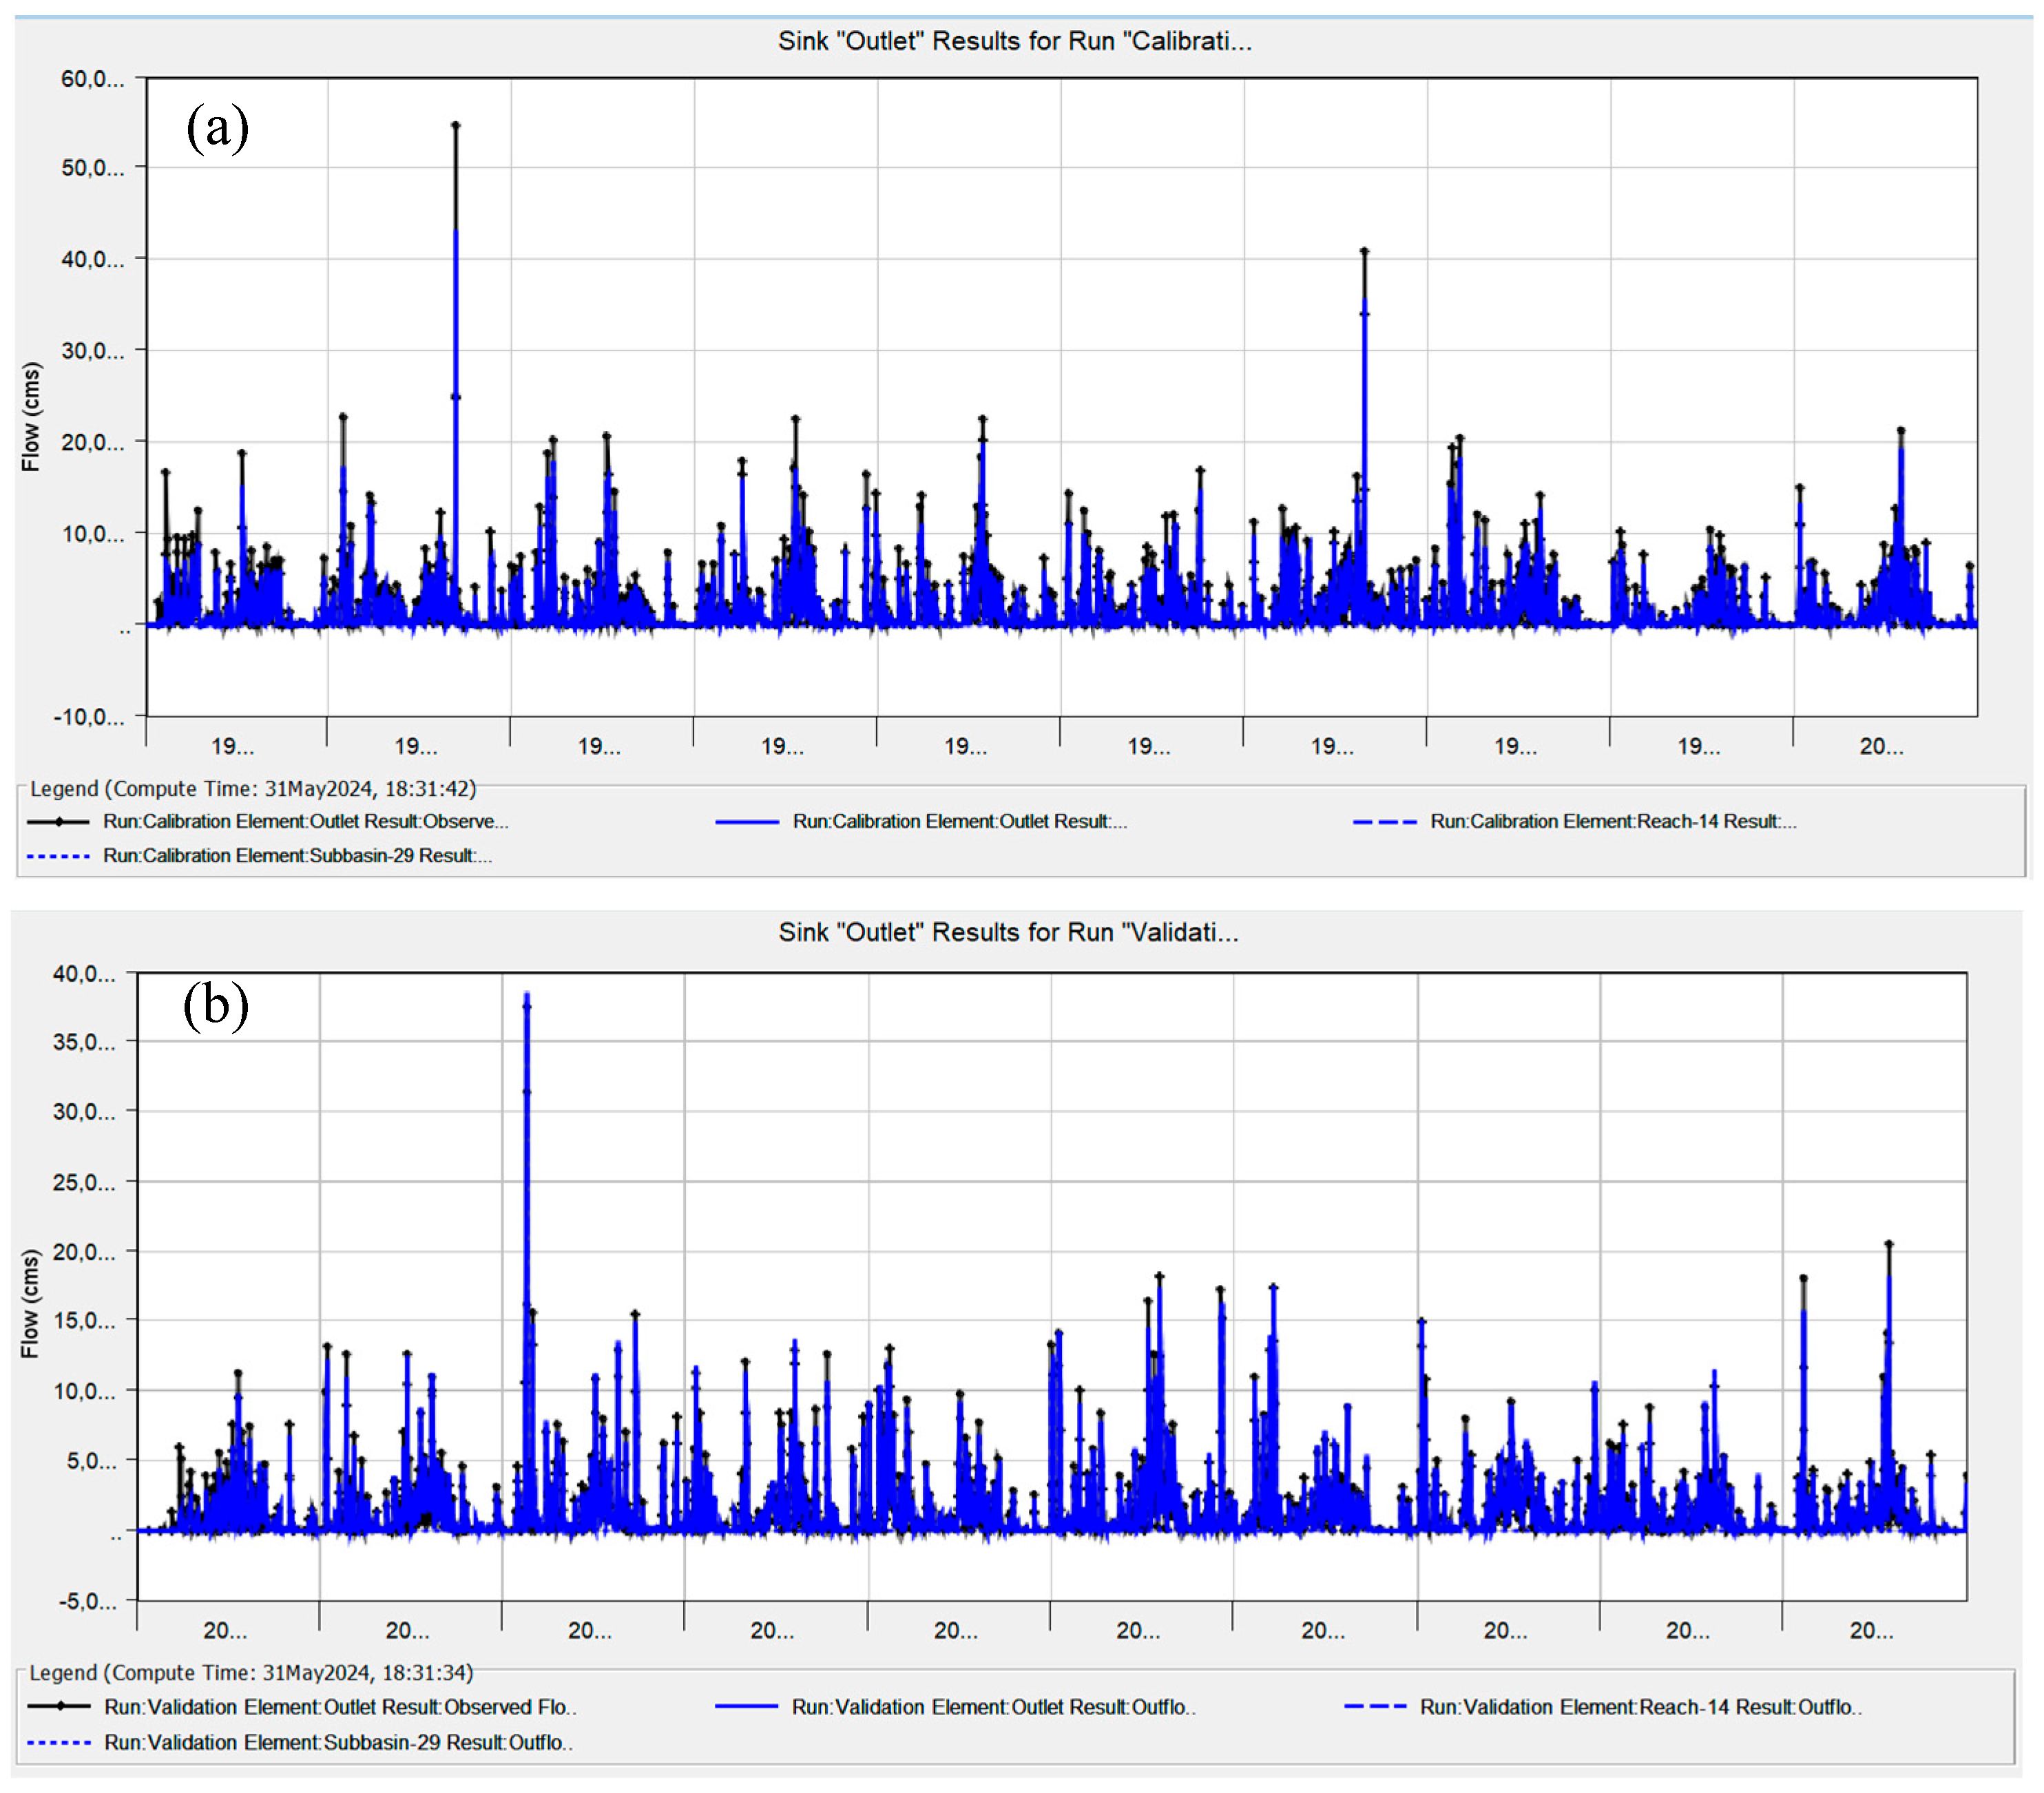Click the Calibration observed flow legend line marker
2044x1793 pixels.
(58, 822)
